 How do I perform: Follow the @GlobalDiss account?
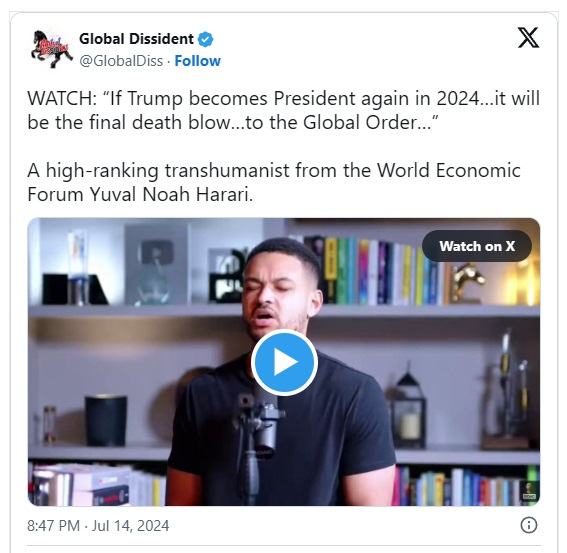pyautogui.click(x=197, y=61)
